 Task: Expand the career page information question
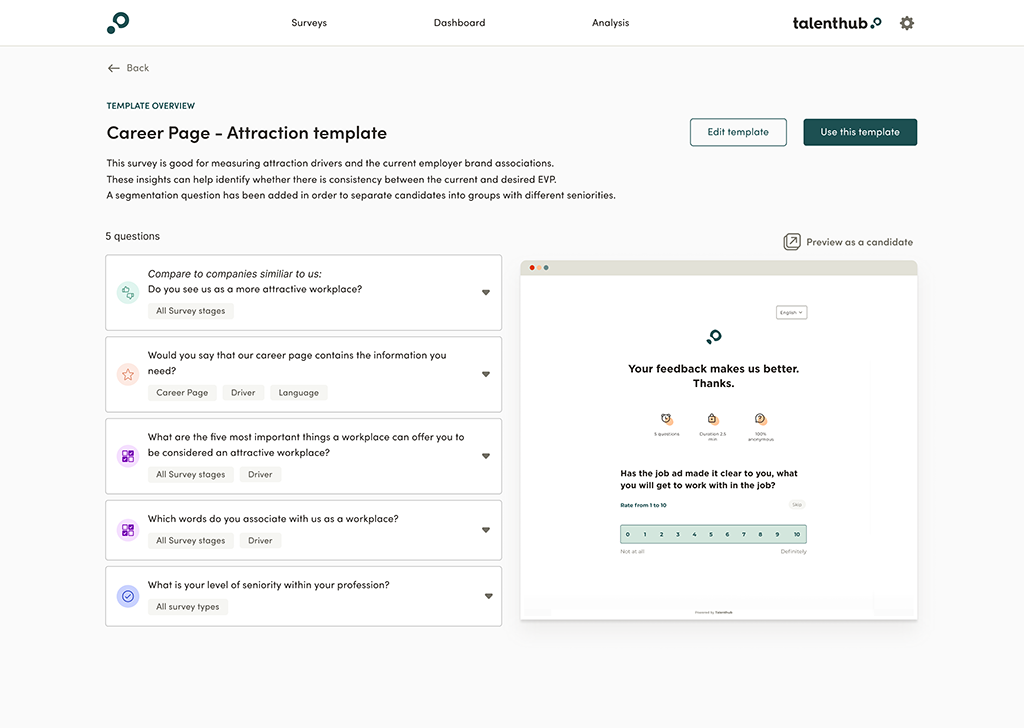click(x=486, y=375)
